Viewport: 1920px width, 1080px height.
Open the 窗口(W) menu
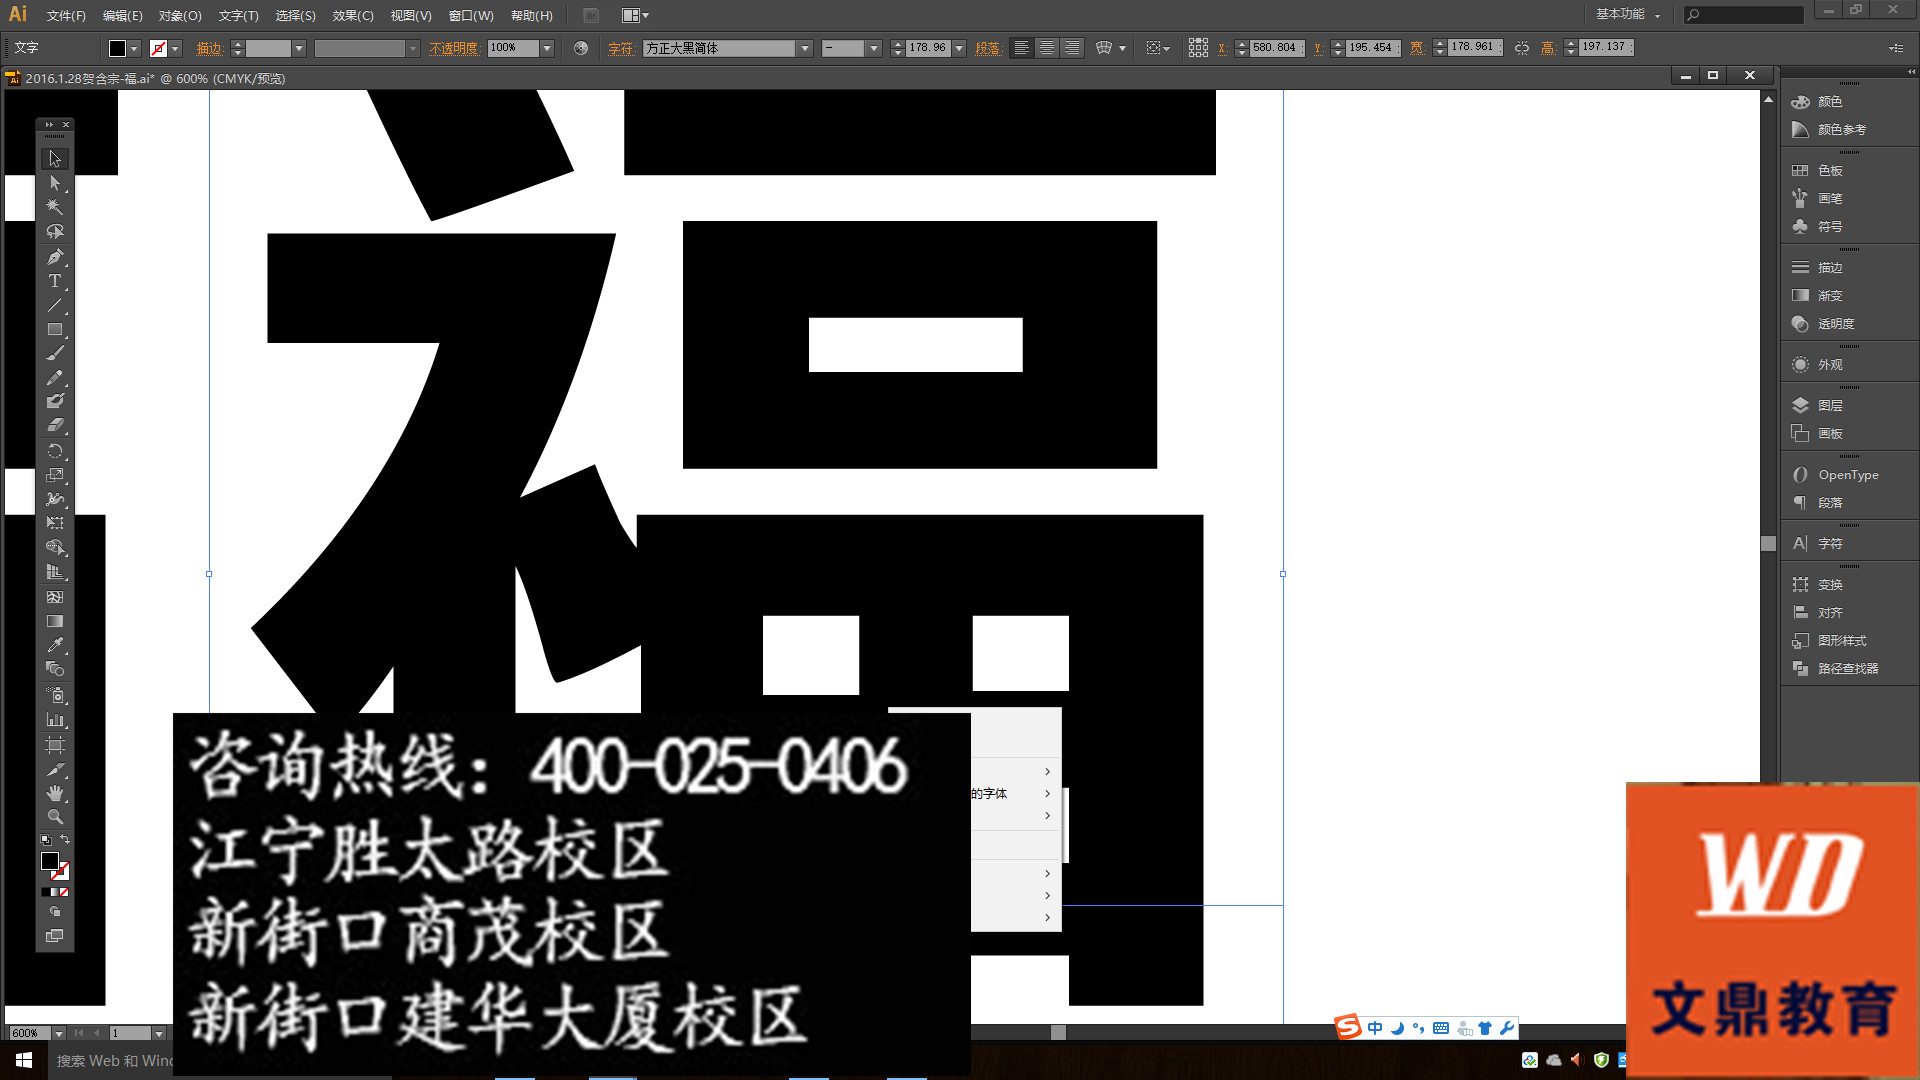[x=471, y=15]
